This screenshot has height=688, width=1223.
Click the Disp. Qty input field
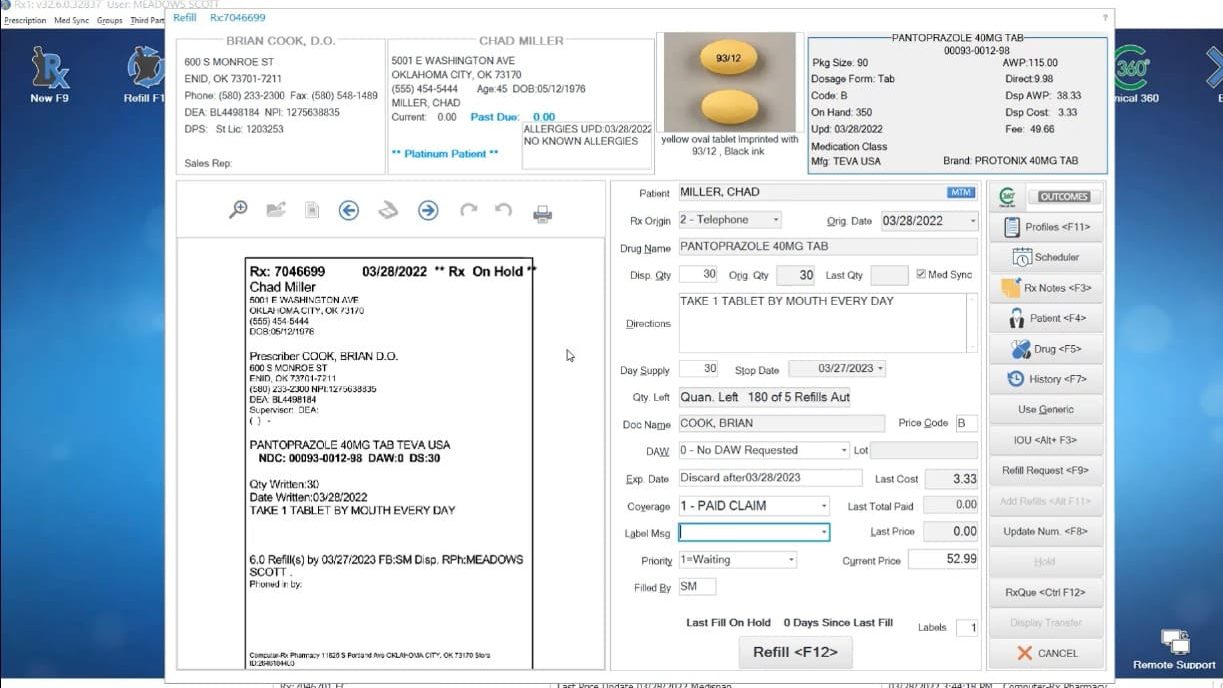coord(698,275)
